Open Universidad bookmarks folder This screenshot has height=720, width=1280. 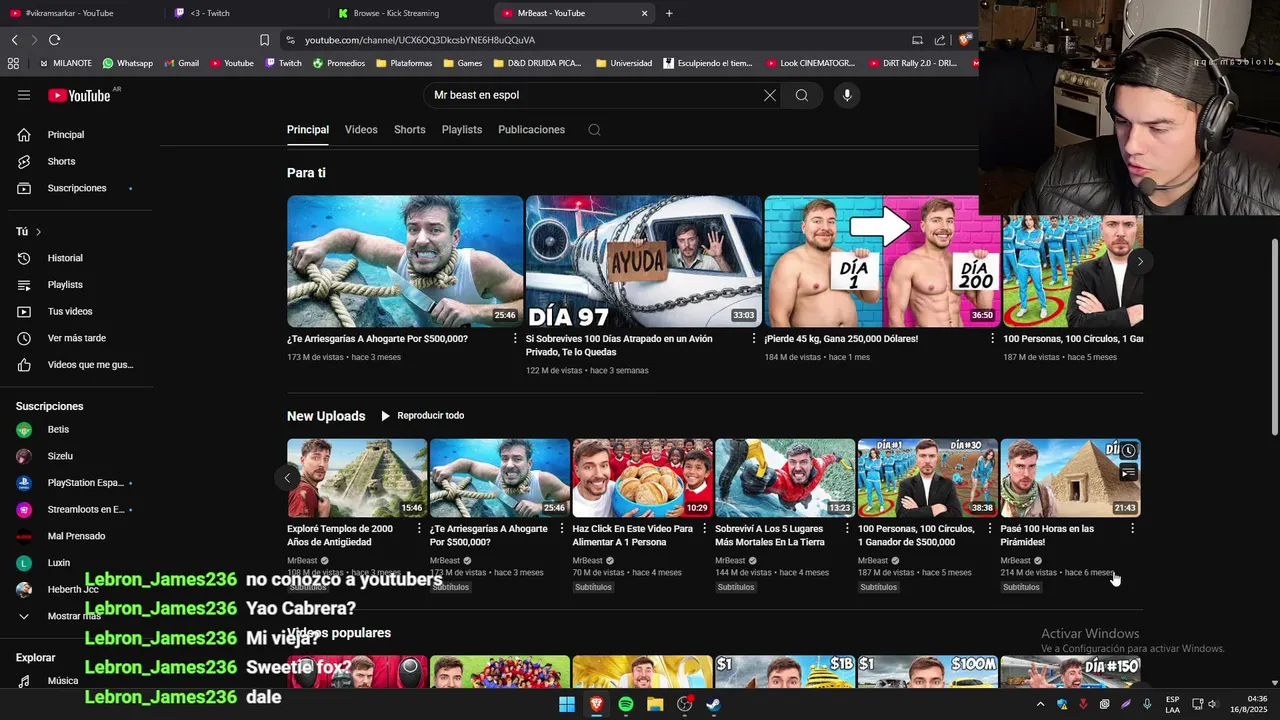point(623,63)
